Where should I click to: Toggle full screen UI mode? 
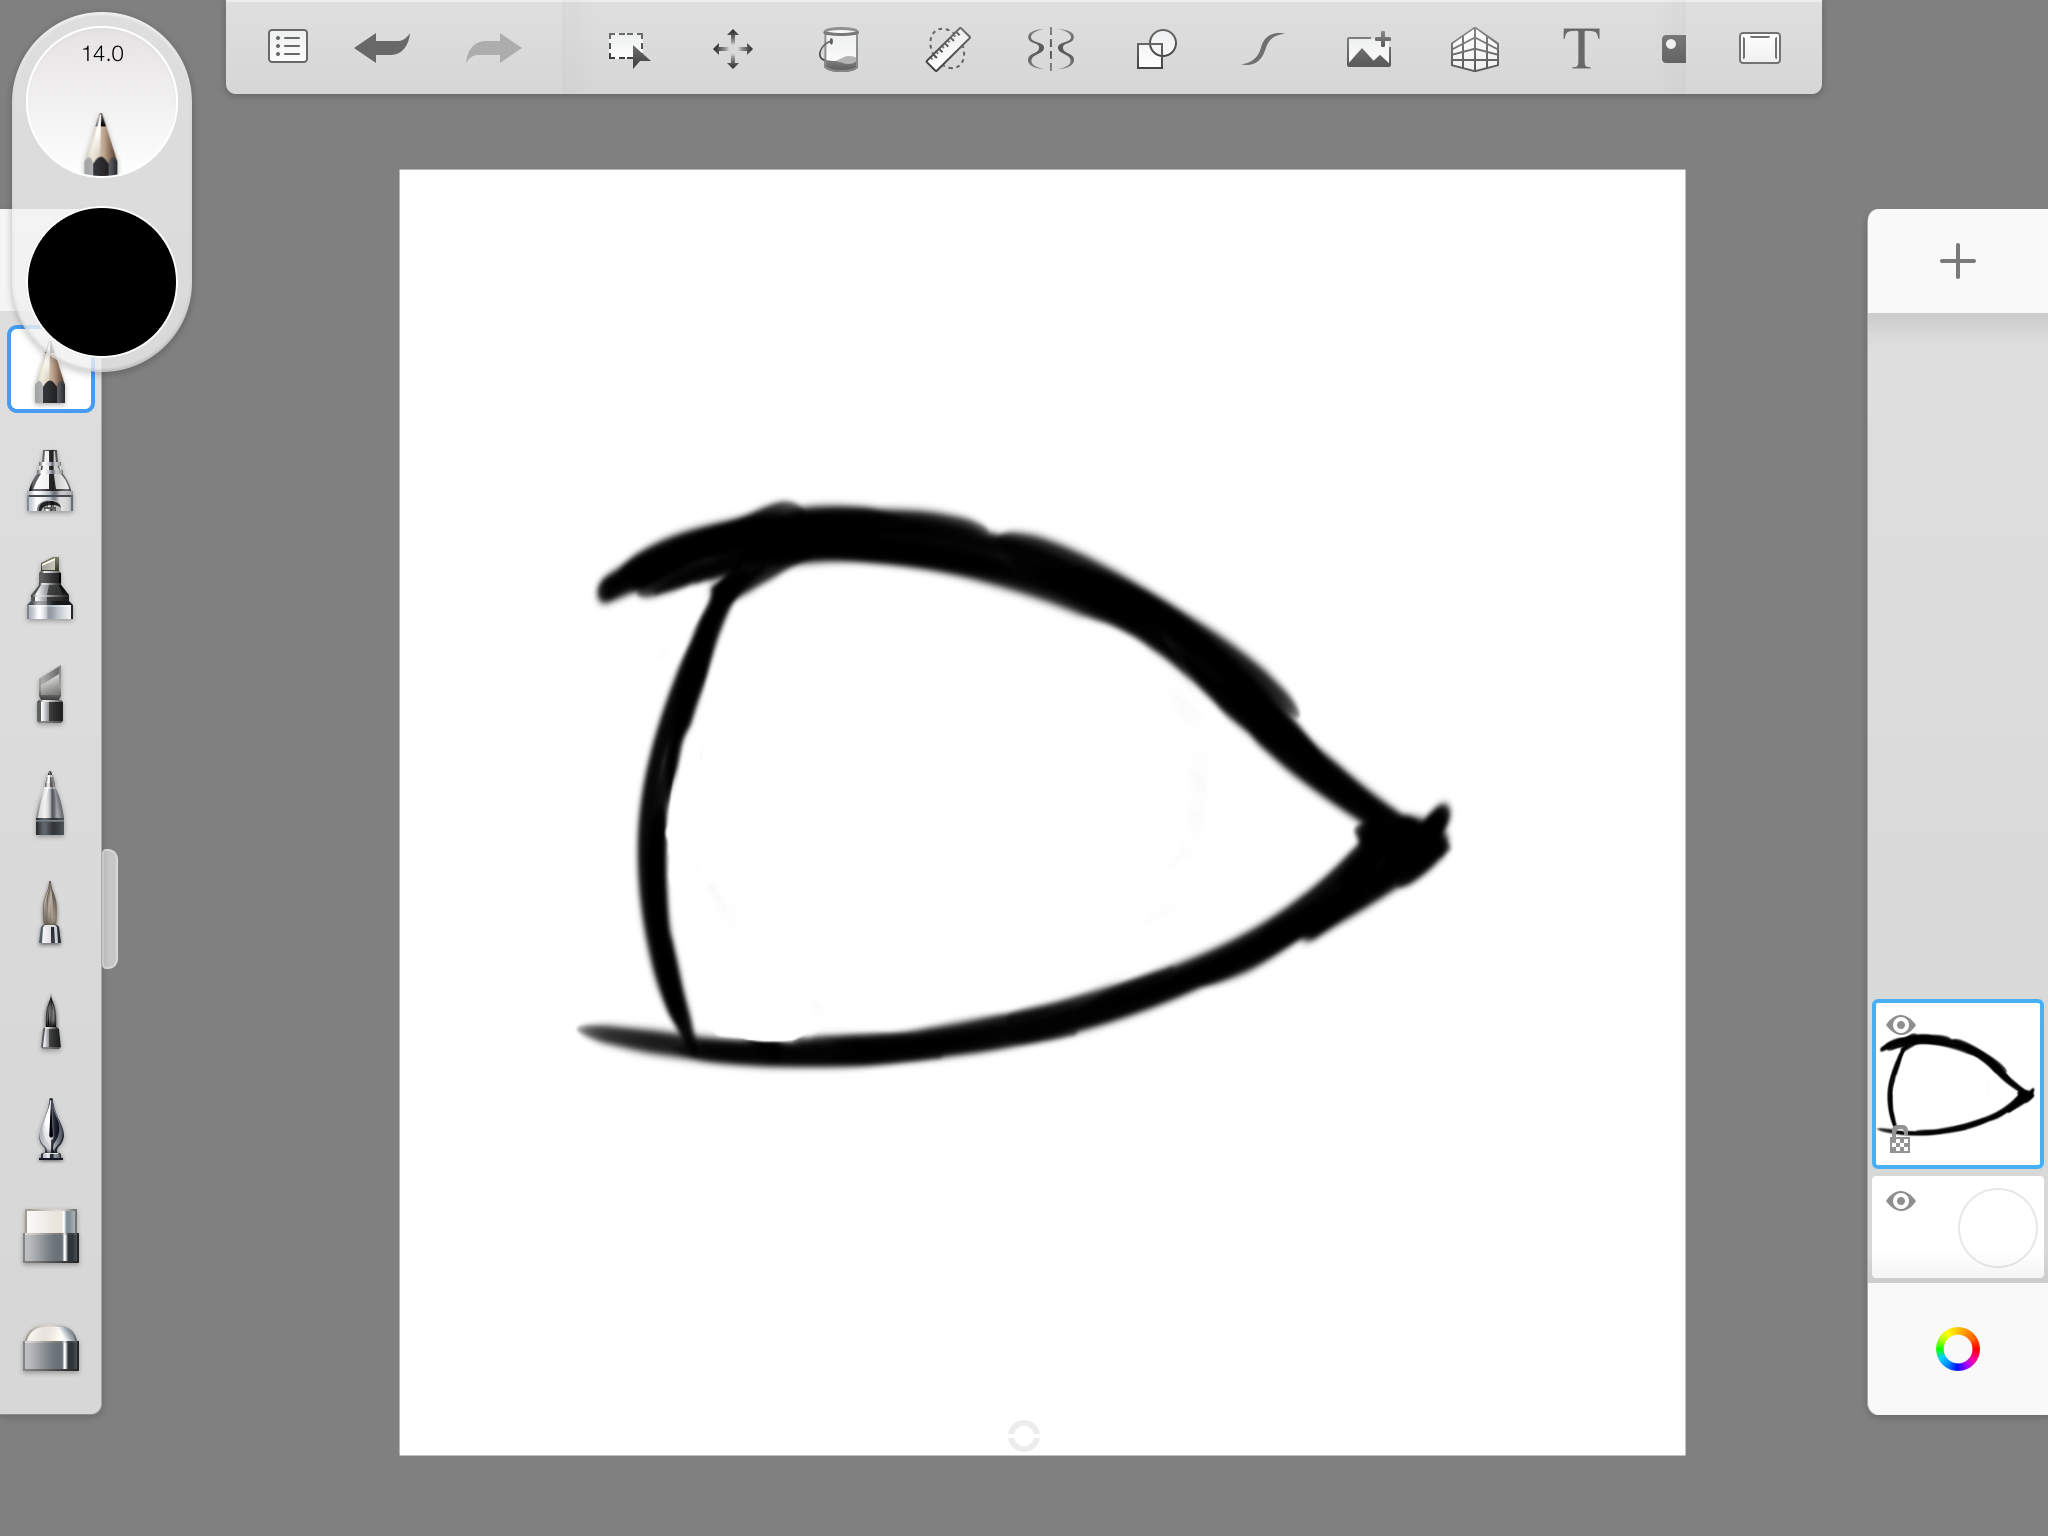coord(1759,48)
